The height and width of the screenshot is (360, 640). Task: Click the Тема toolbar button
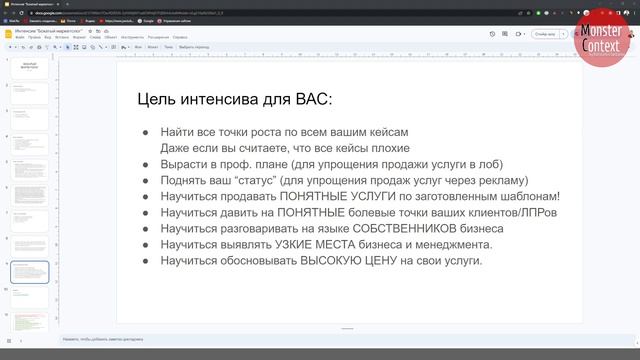point(169,47)
